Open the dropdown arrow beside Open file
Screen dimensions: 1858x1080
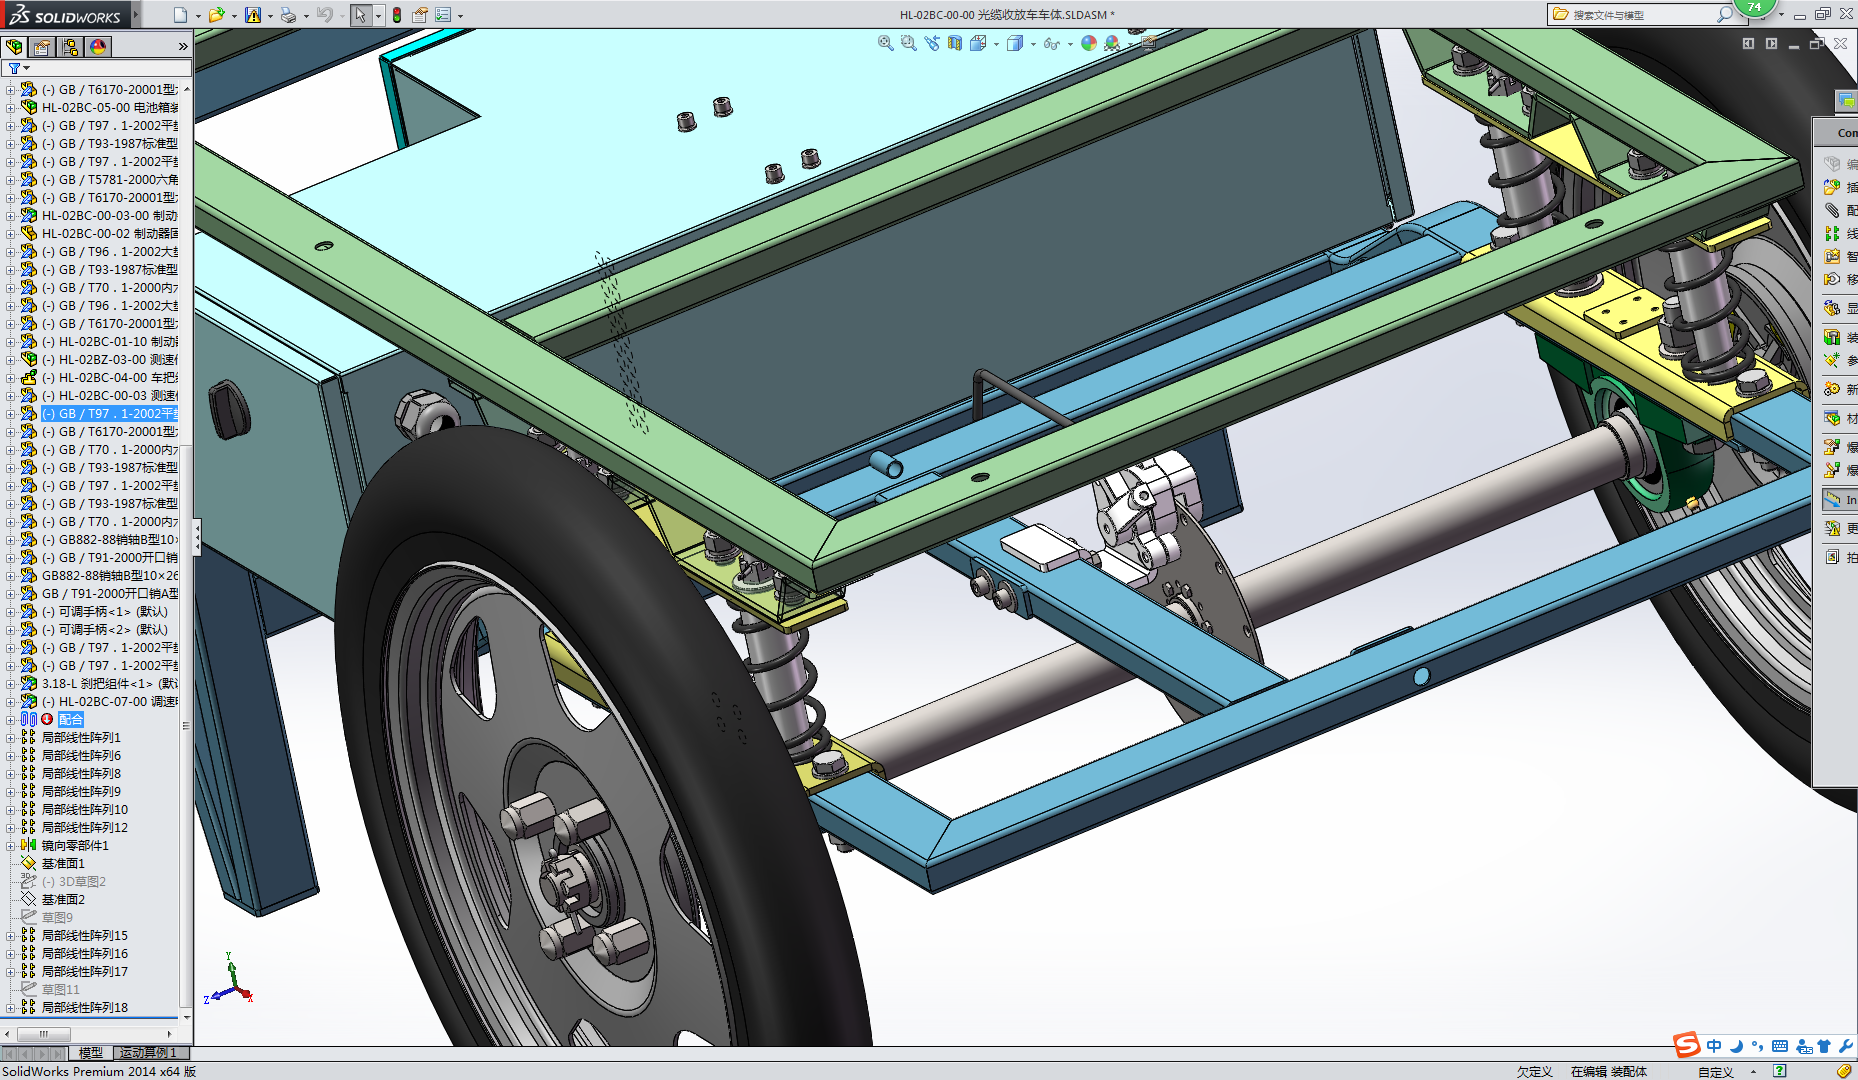[234, 16]
